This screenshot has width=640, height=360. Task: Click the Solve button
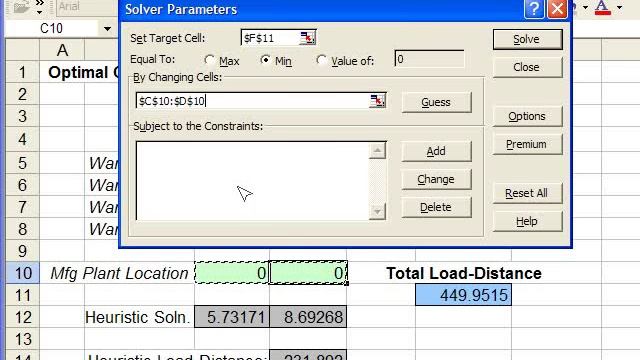(x=527, y=39)
